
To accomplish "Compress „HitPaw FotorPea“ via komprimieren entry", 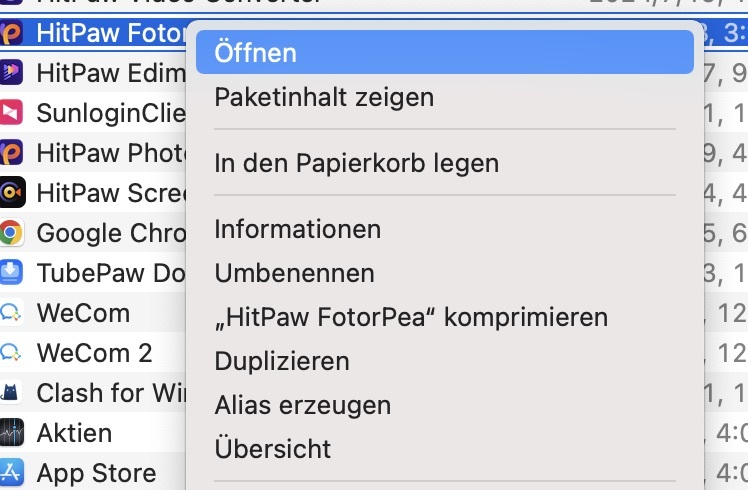I will (x=411, y=317).
